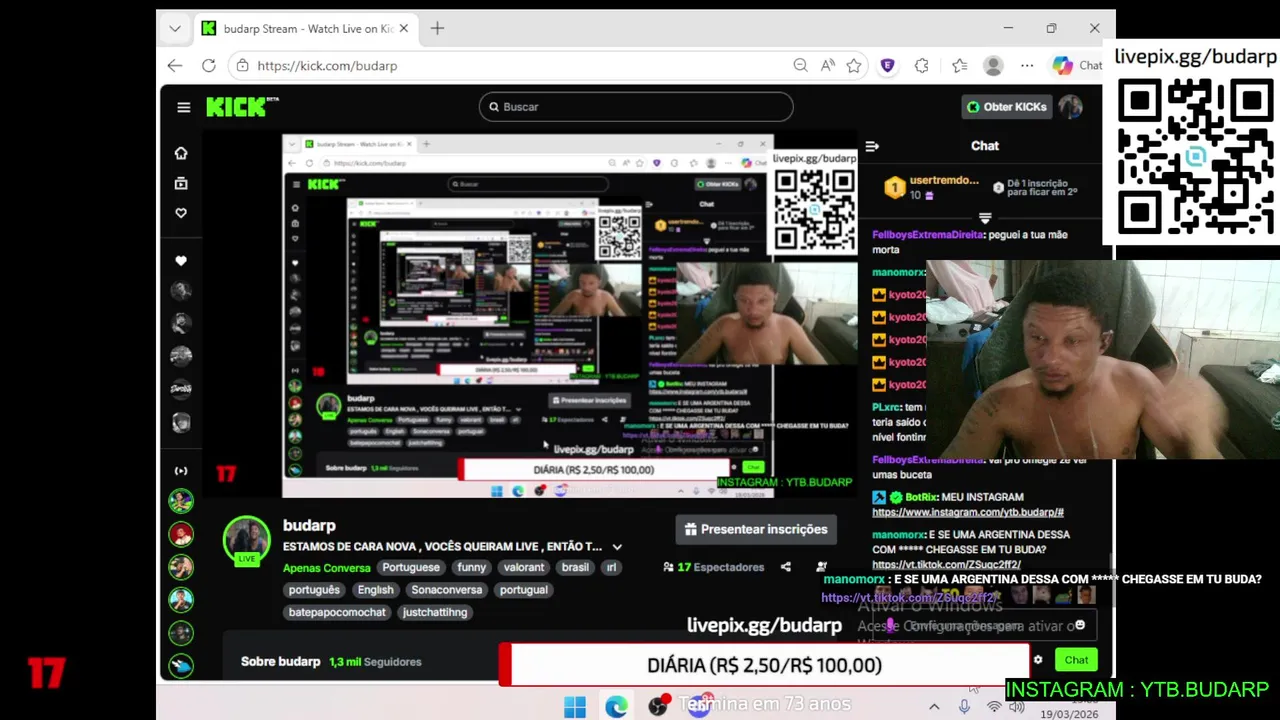Open user profile avatar in Kick header

(x=1070, y=107)
